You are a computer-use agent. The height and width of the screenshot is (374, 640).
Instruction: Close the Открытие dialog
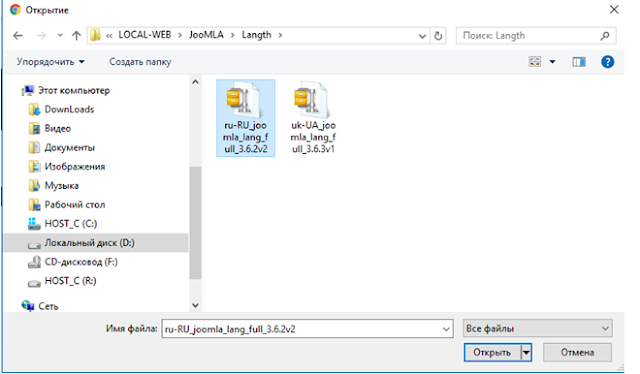[x=614, y=9]
